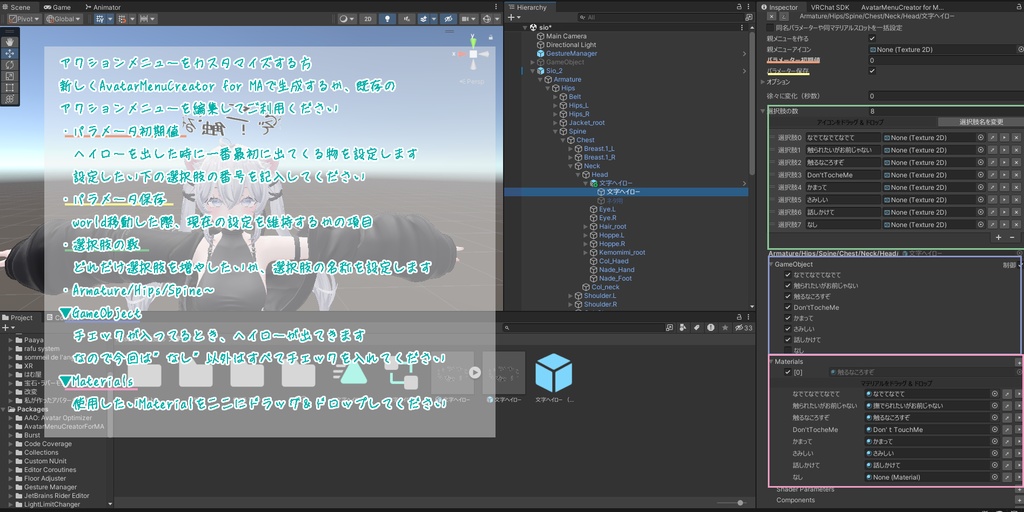The width and height of the screenshot is (1024, 512).
Task: Open Global handle rotation dropdown
Action: click(63, 19)
